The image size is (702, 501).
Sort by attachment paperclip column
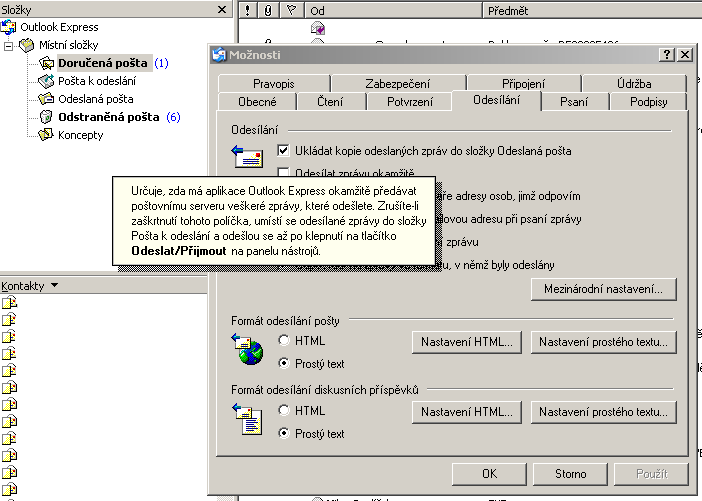(x=268, y=10)
